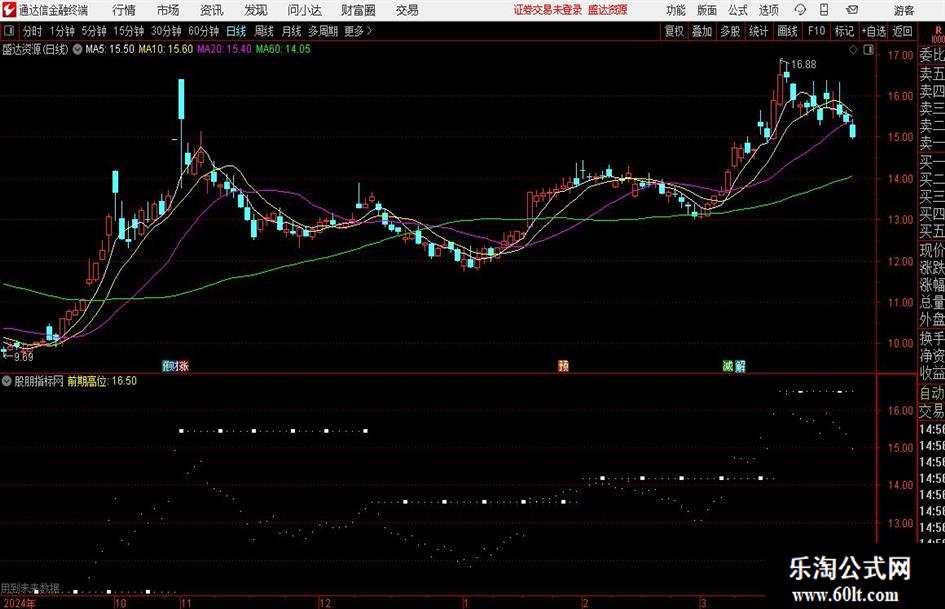Viewport: 945px width, 609px height.
Task: Expand main chart indicator dropdown arrow
Action: (77, 49)
